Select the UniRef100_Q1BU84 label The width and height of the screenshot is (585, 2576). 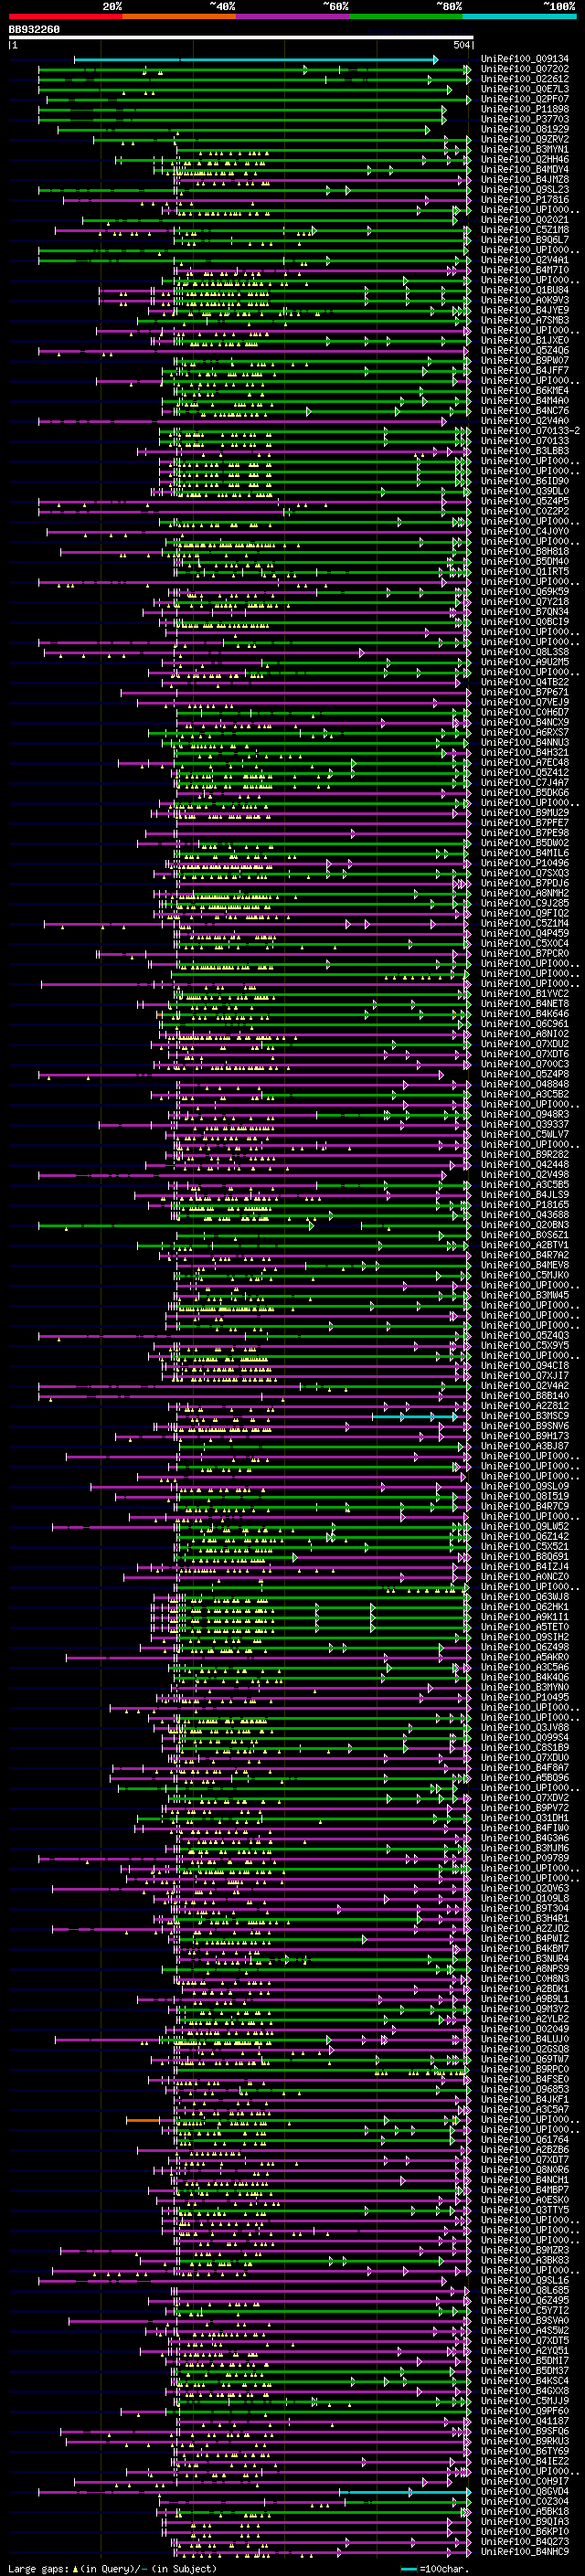click(525, 290)
